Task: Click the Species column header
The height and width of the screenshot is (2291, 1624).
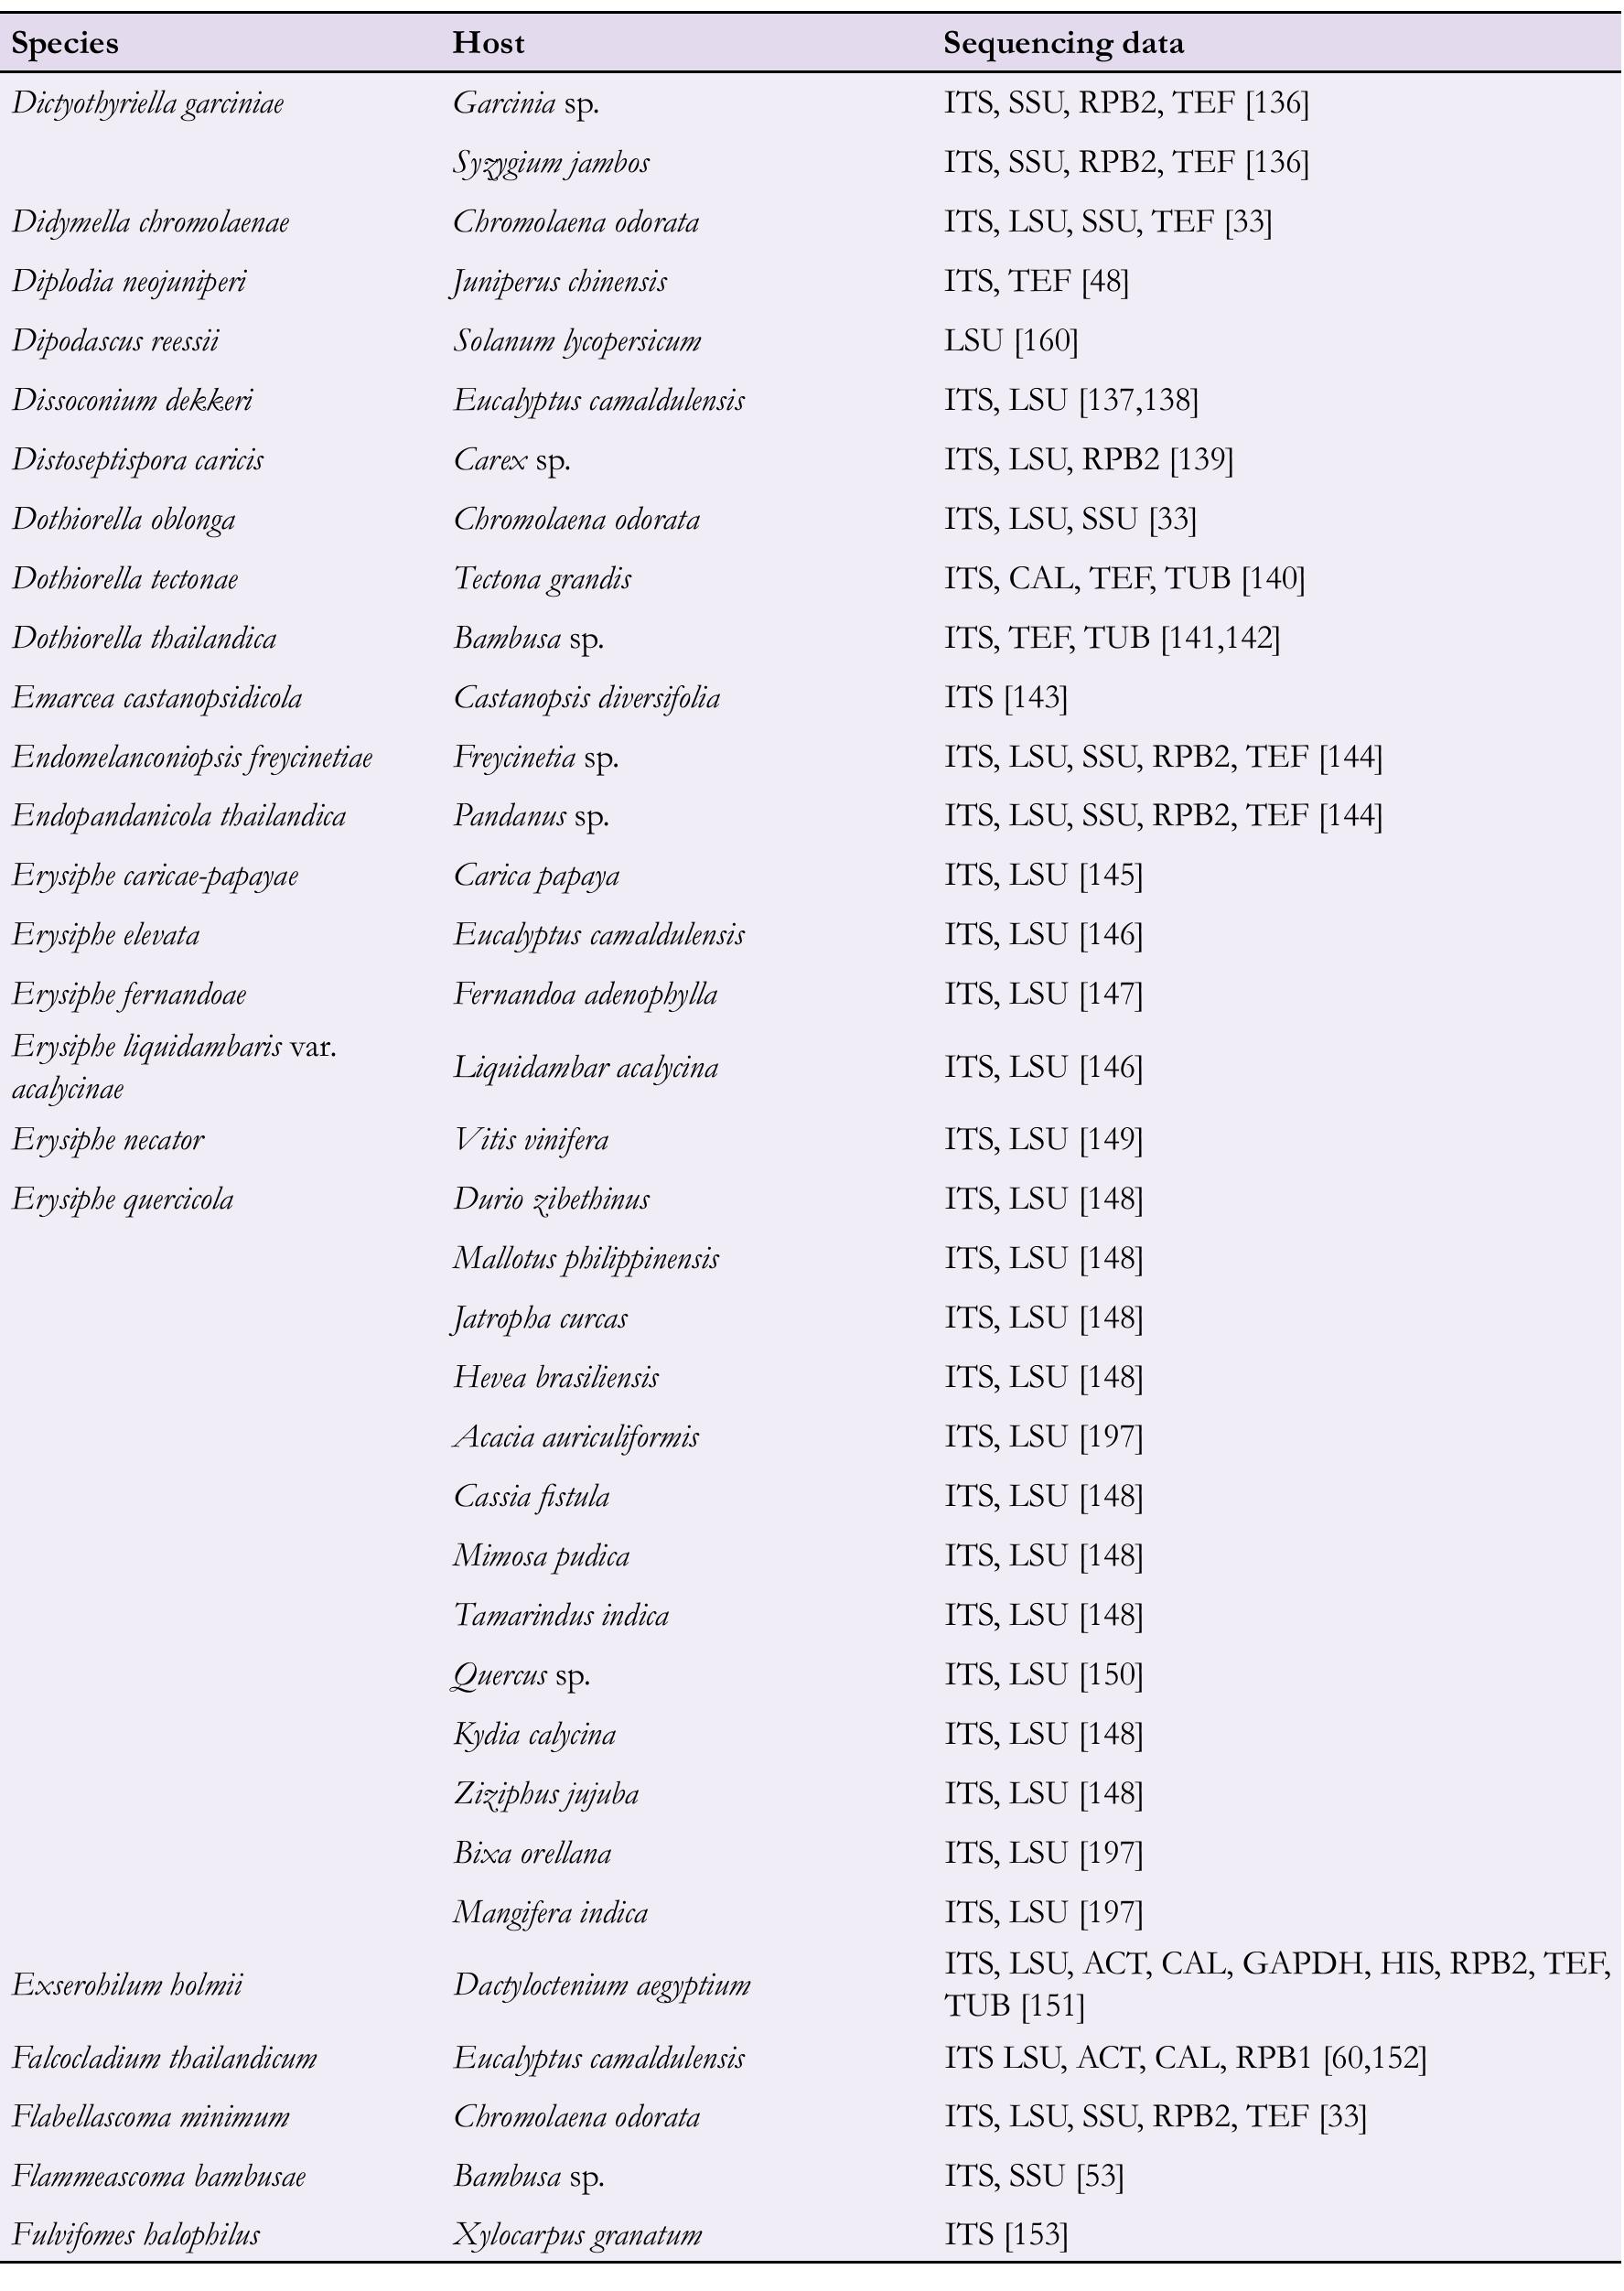Action: [65, 43]
